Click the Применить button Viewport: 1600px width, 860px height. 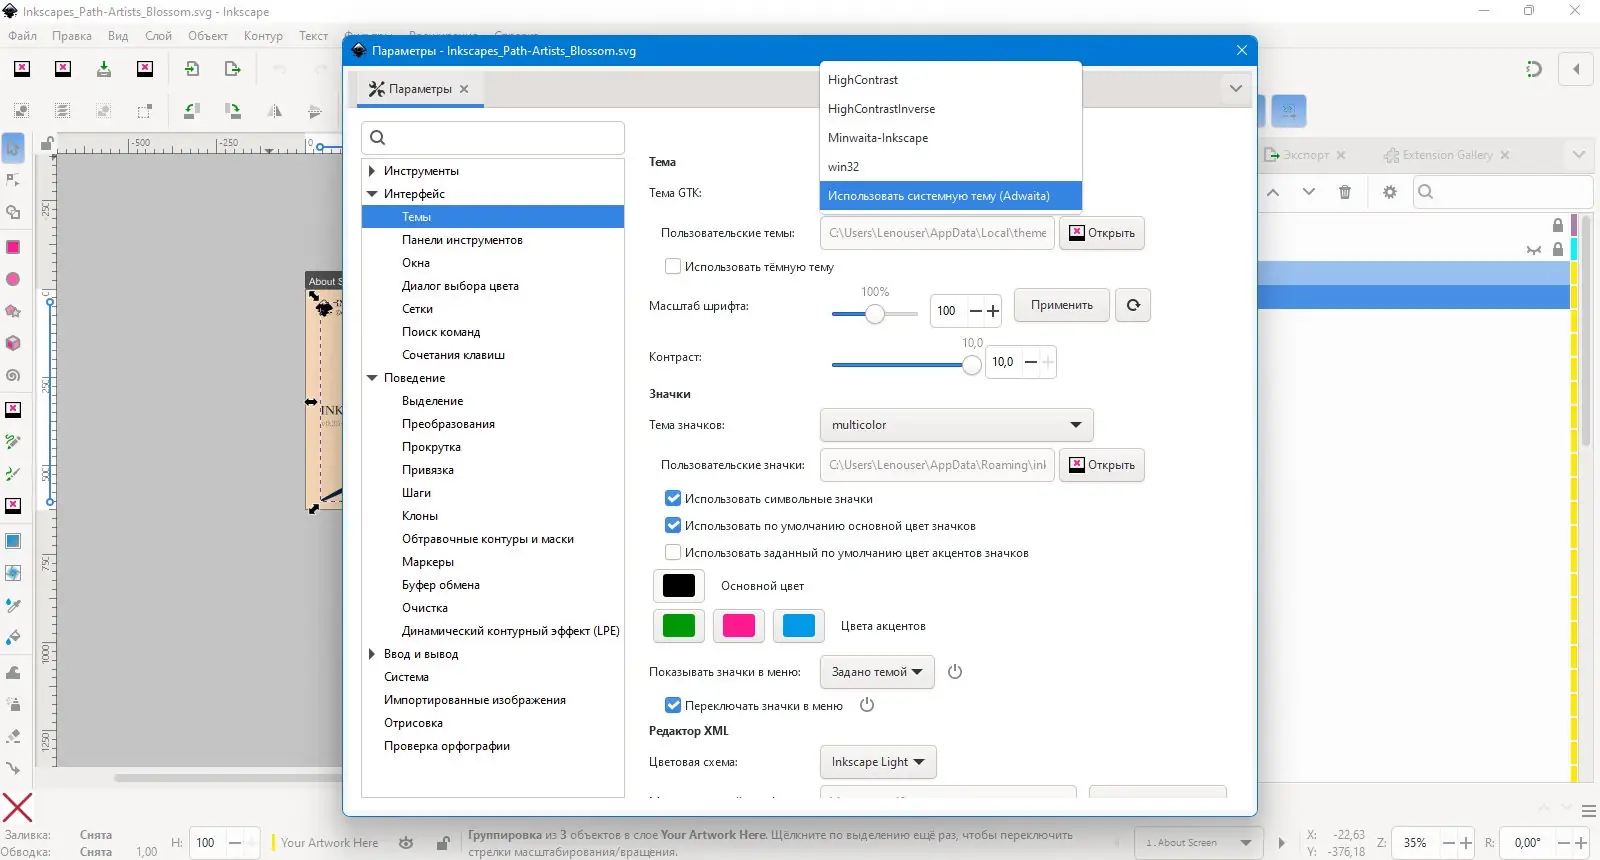tap(1062, 305)
